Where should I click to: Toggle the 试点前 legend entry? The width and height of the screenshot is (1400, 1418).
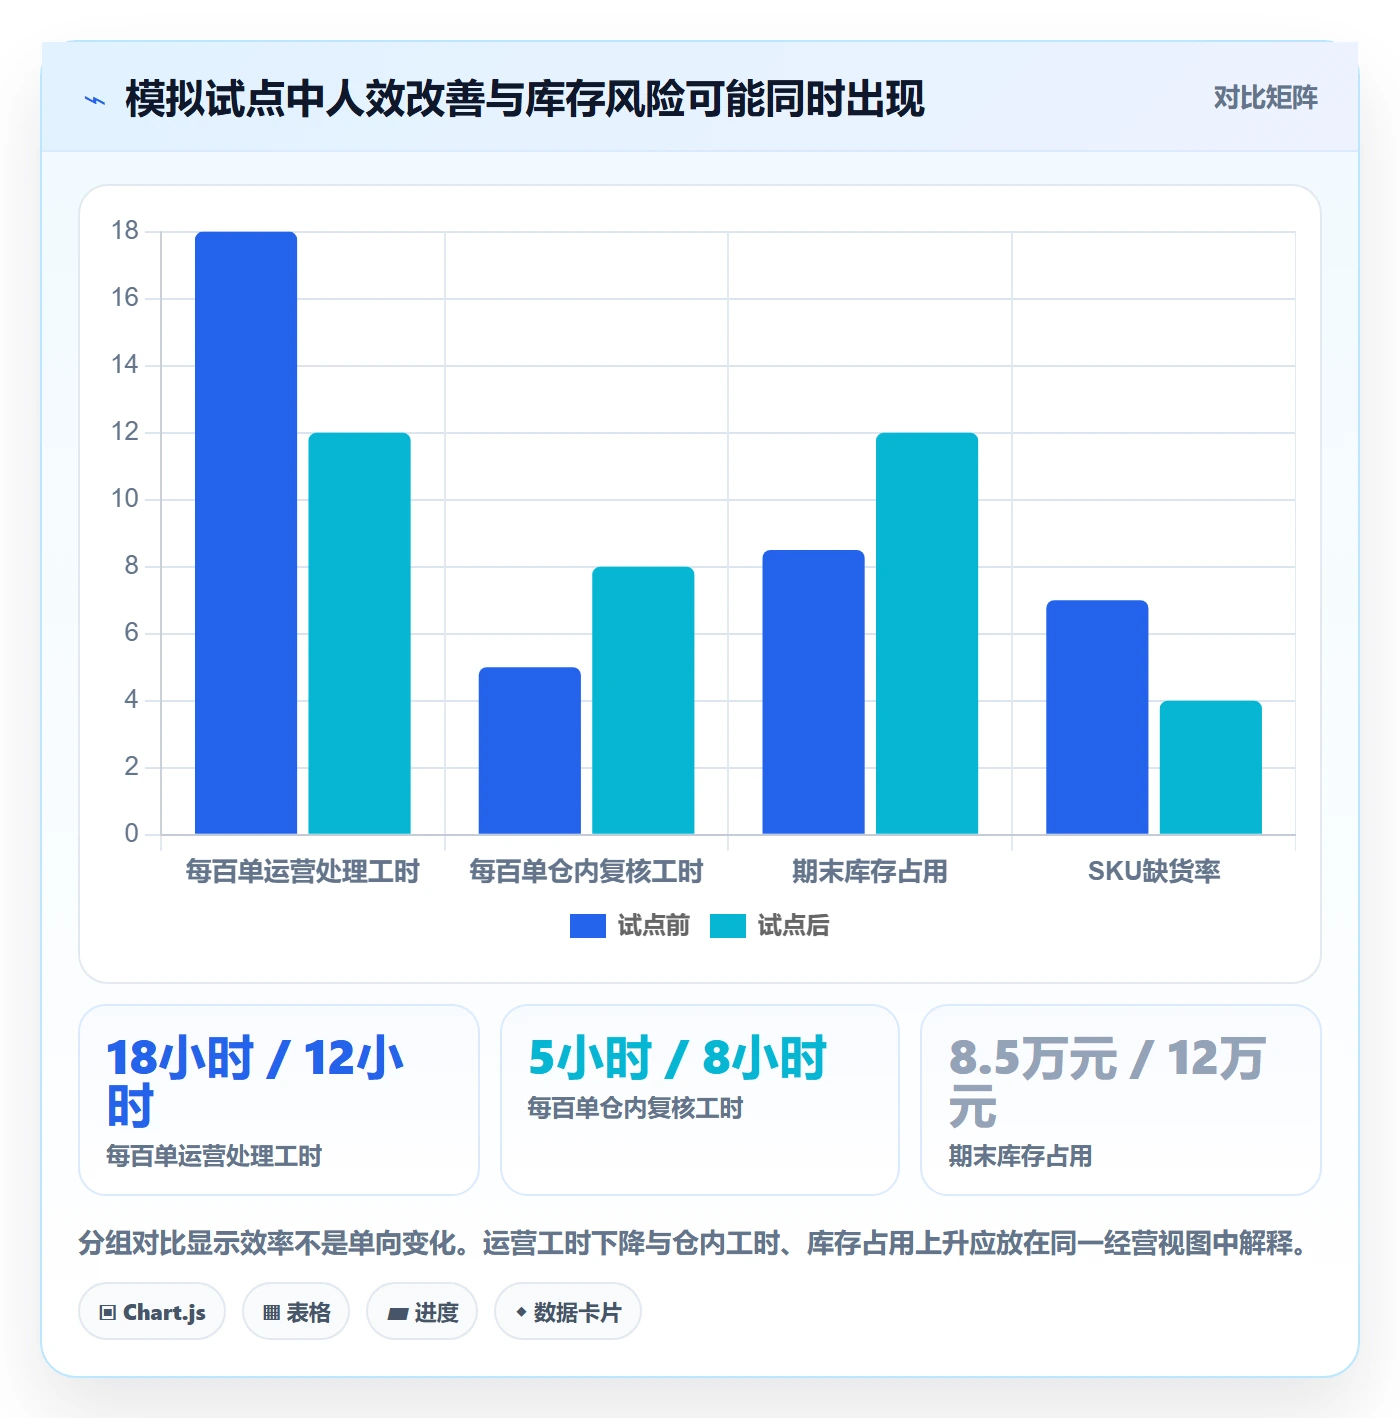pyautogui.click(x=629, y=926)
